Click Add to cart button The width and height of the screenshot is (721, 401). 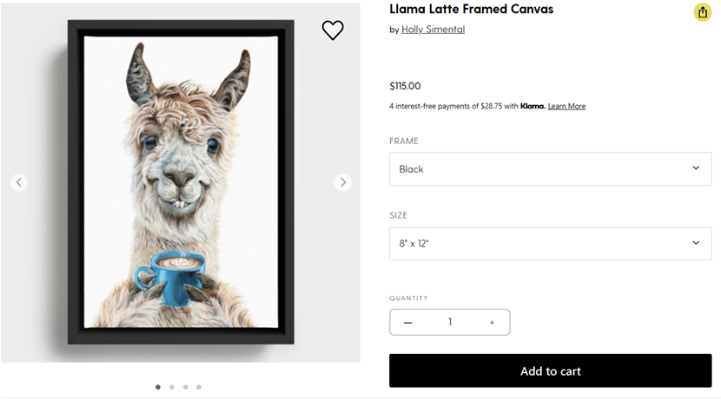click(550, 371)
